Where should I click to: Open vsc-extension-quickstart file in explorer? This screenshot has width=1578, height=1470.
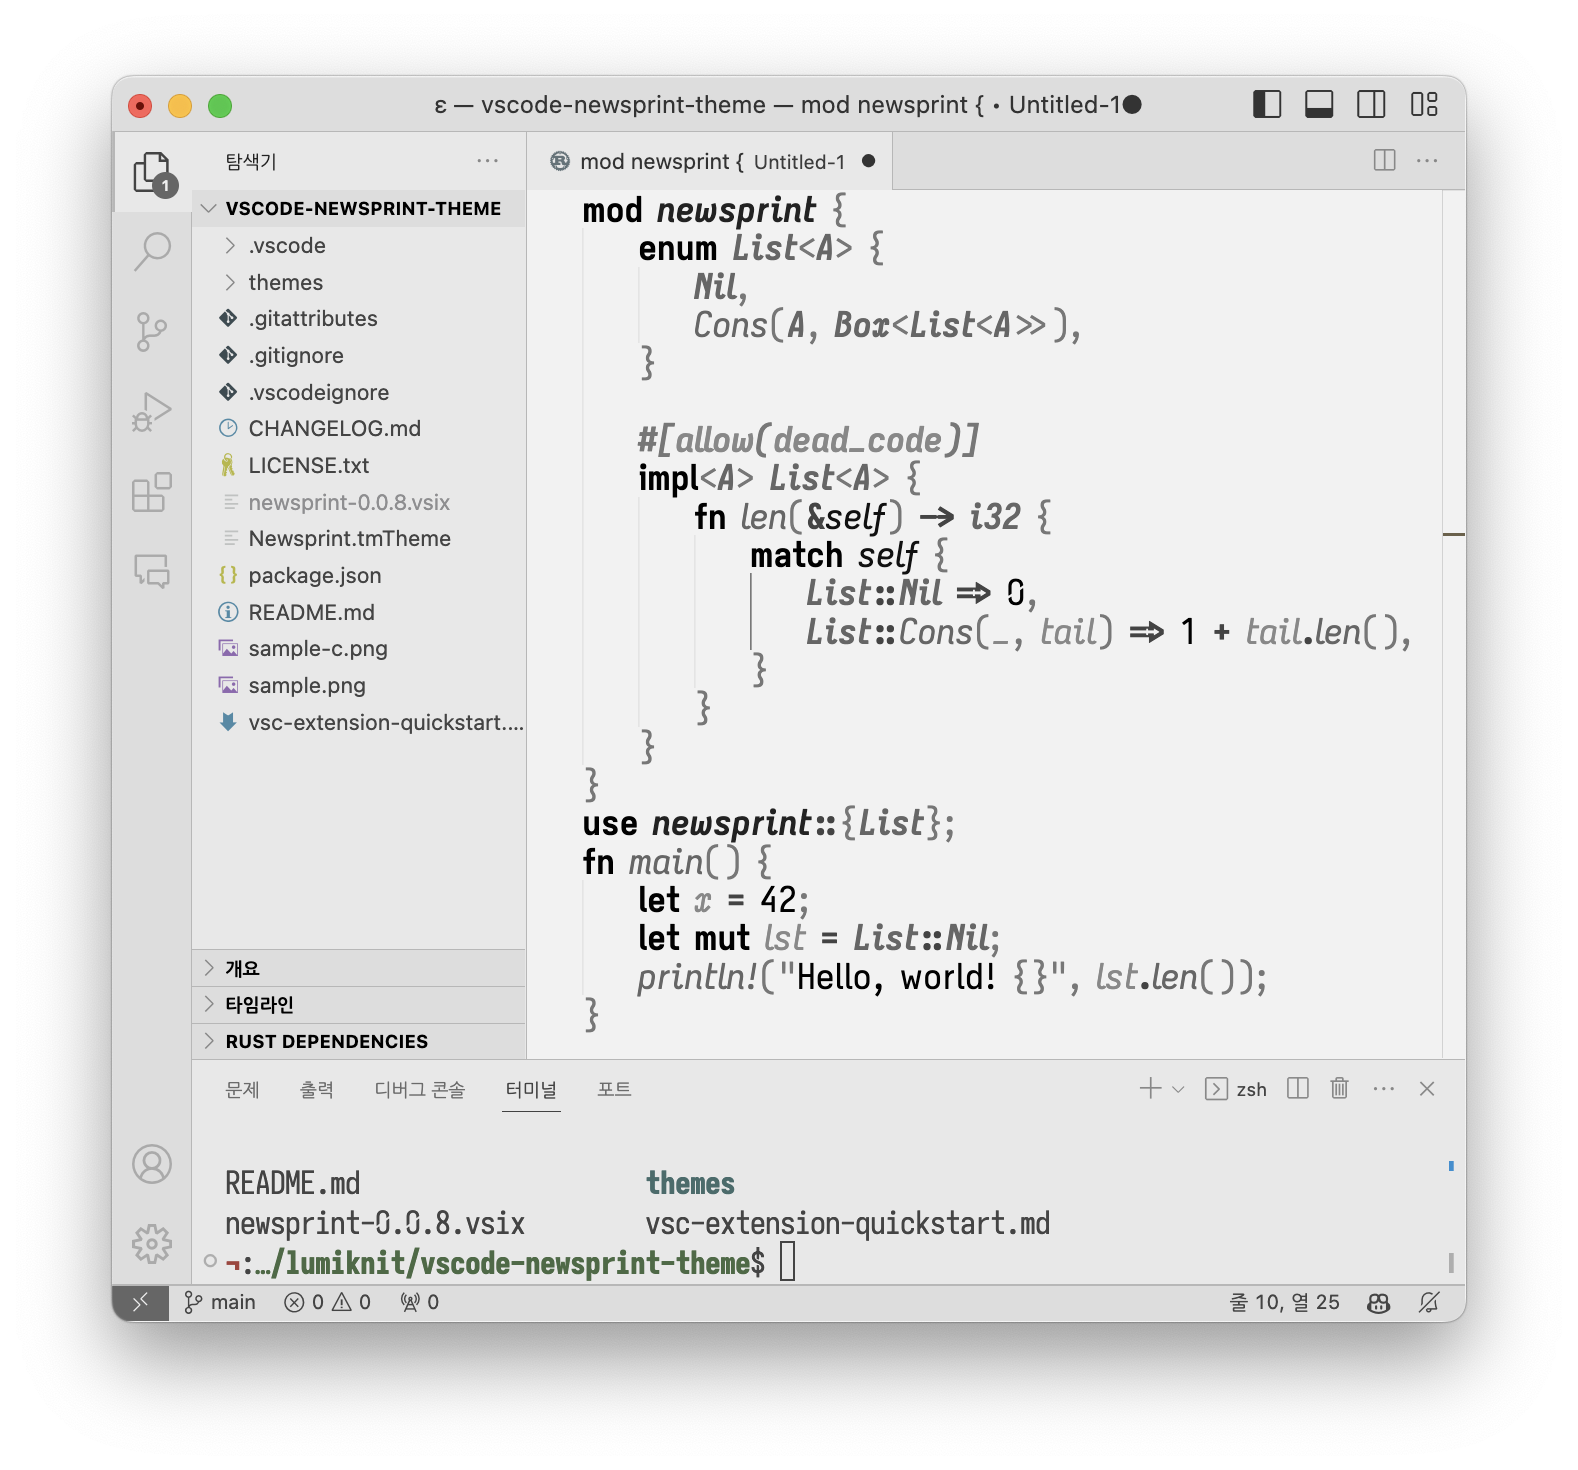tap(359, 722)
